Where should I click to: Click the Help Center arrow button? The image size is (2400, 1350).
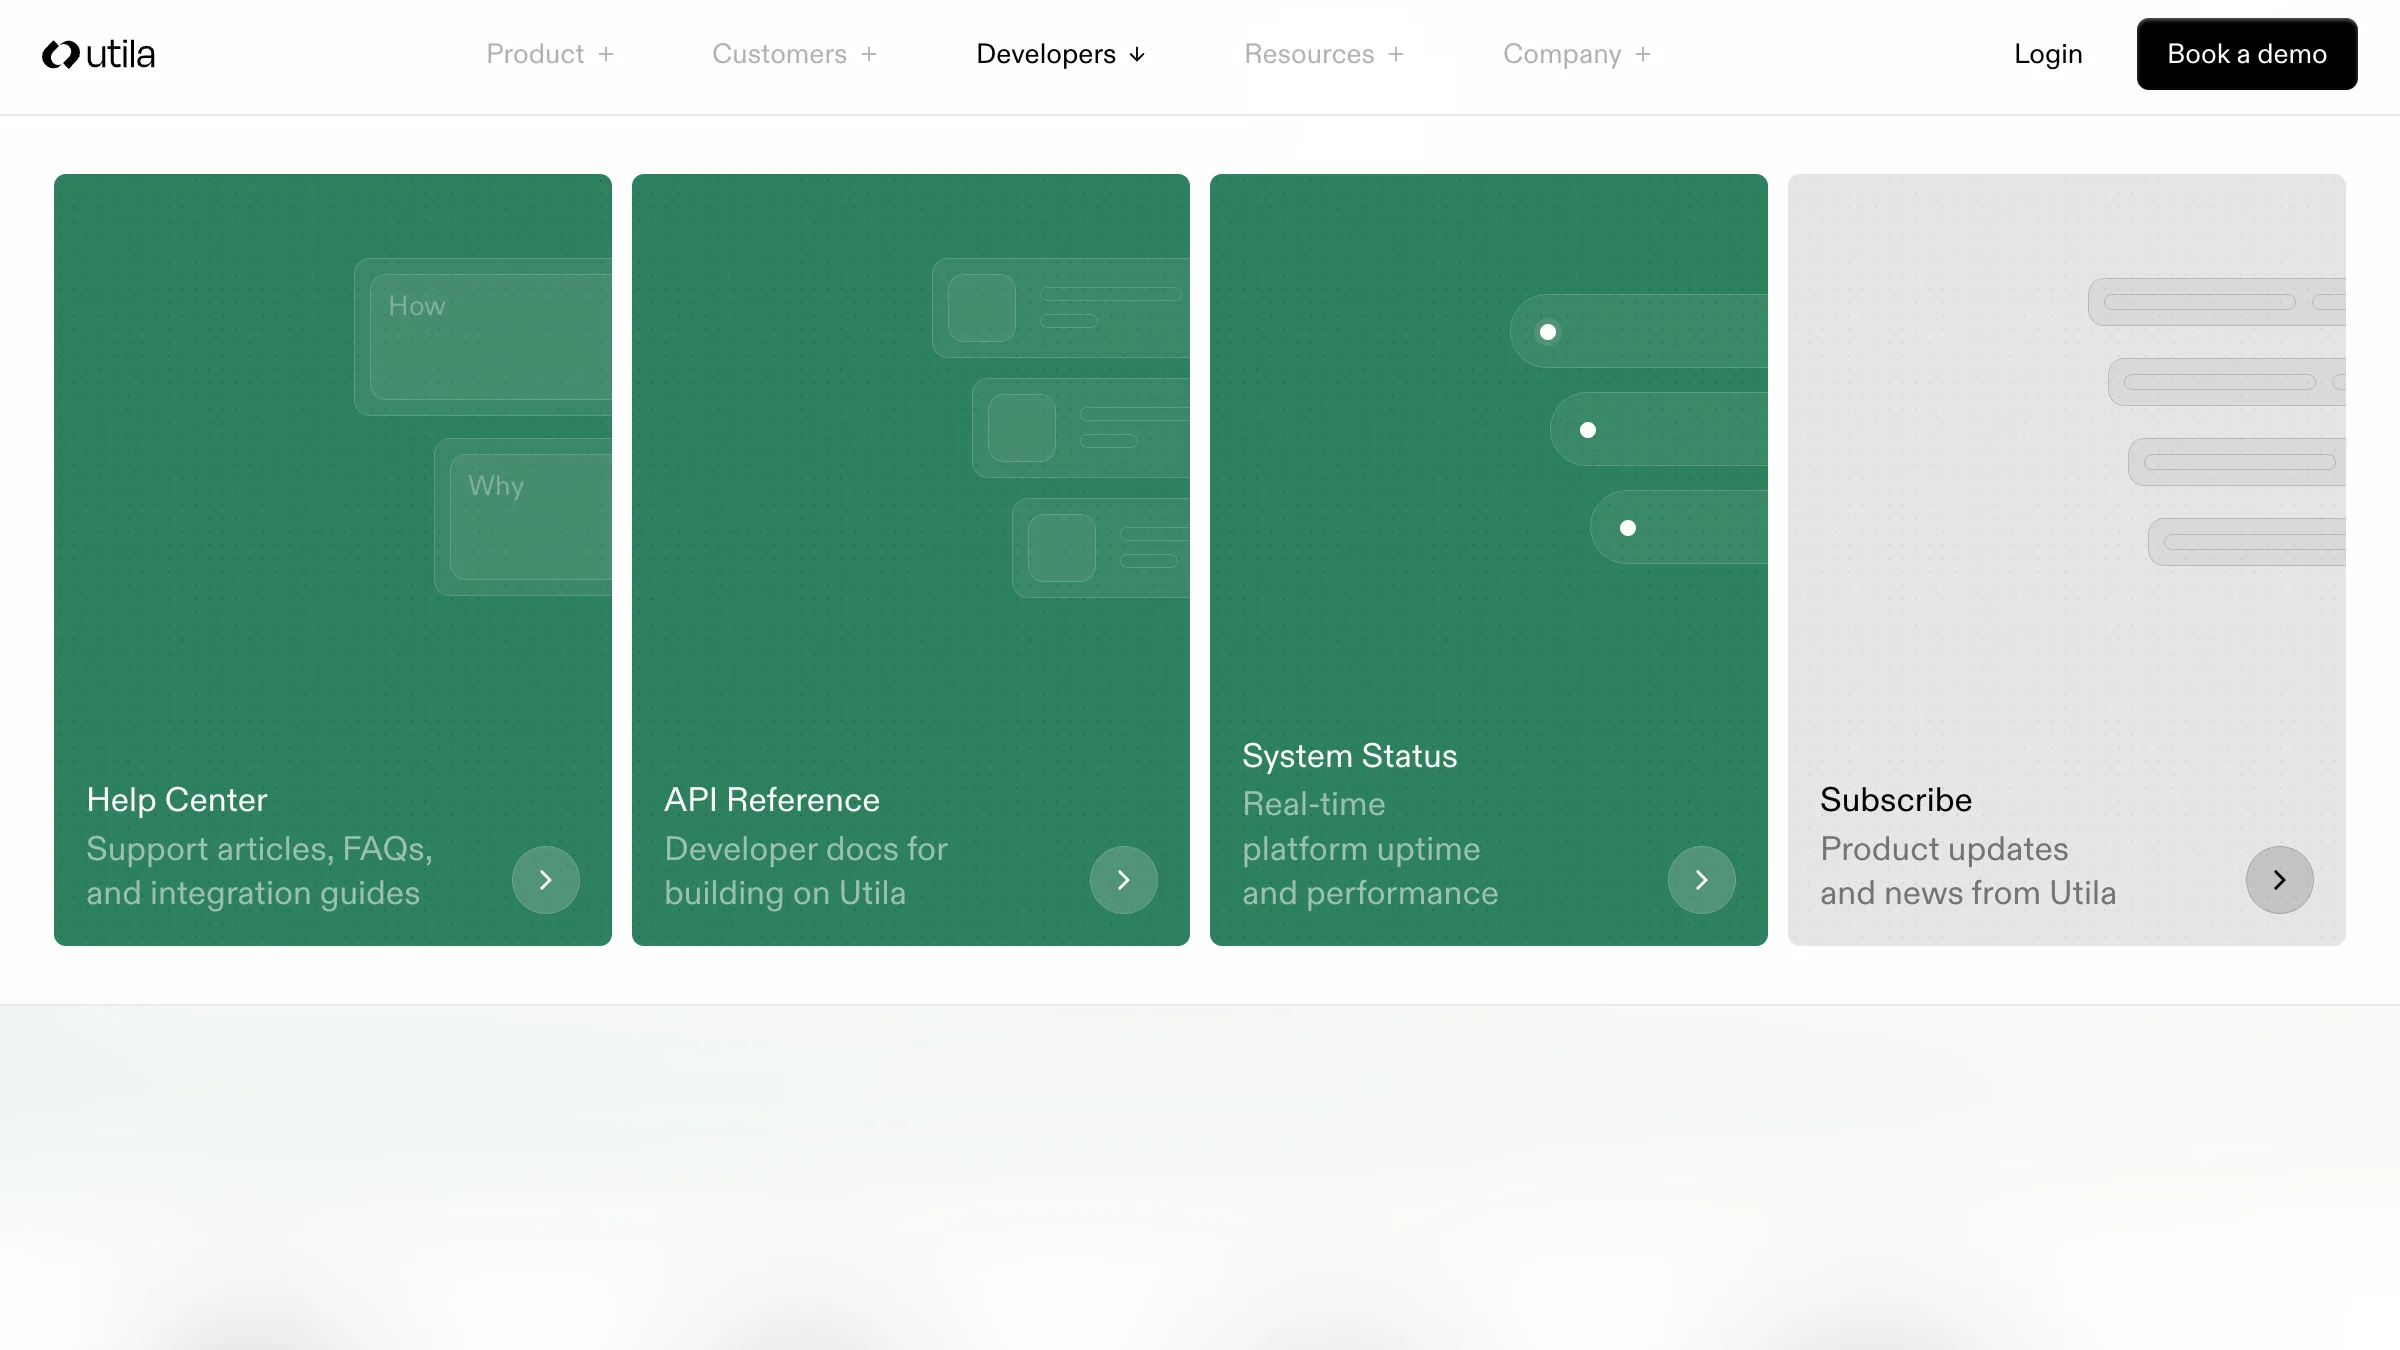(x=545, y=880)
